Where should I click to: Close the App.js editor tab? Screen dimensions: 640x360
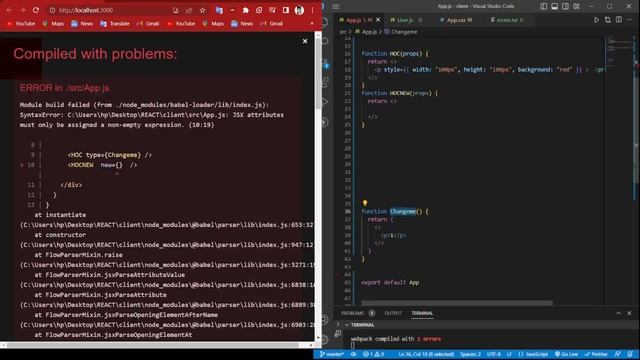pos(378,20)
